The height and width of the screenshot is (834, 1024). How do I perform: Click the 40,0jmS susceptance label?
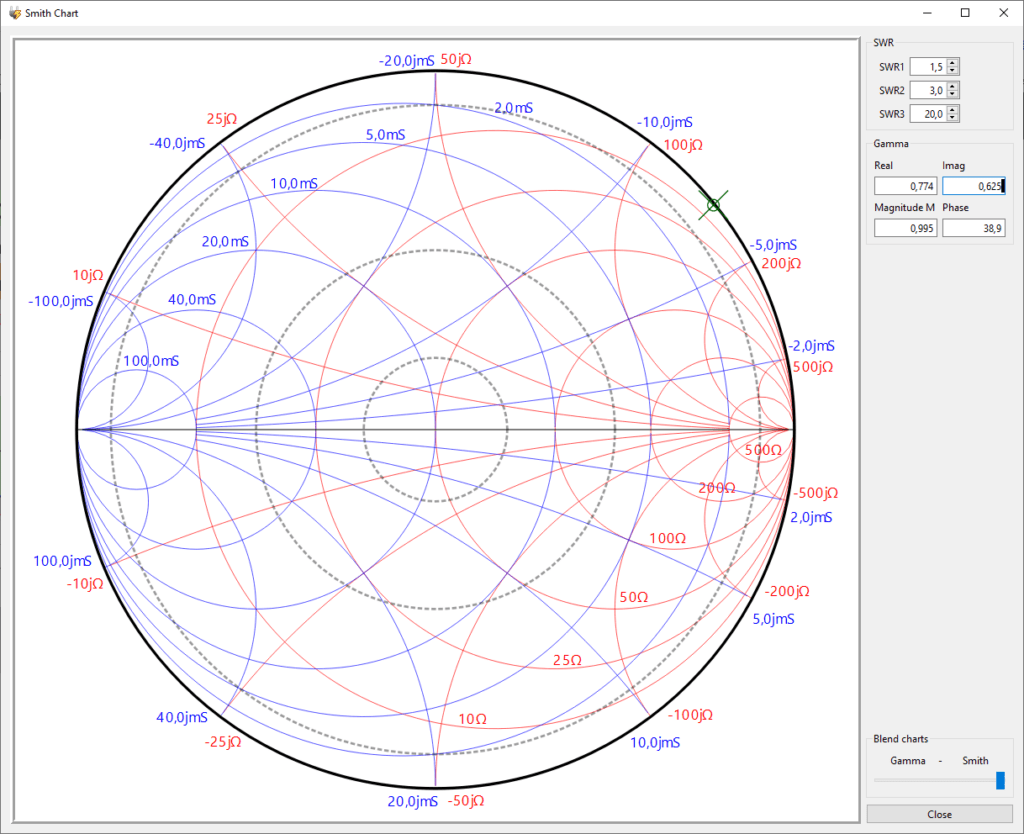tap(182, 718)
